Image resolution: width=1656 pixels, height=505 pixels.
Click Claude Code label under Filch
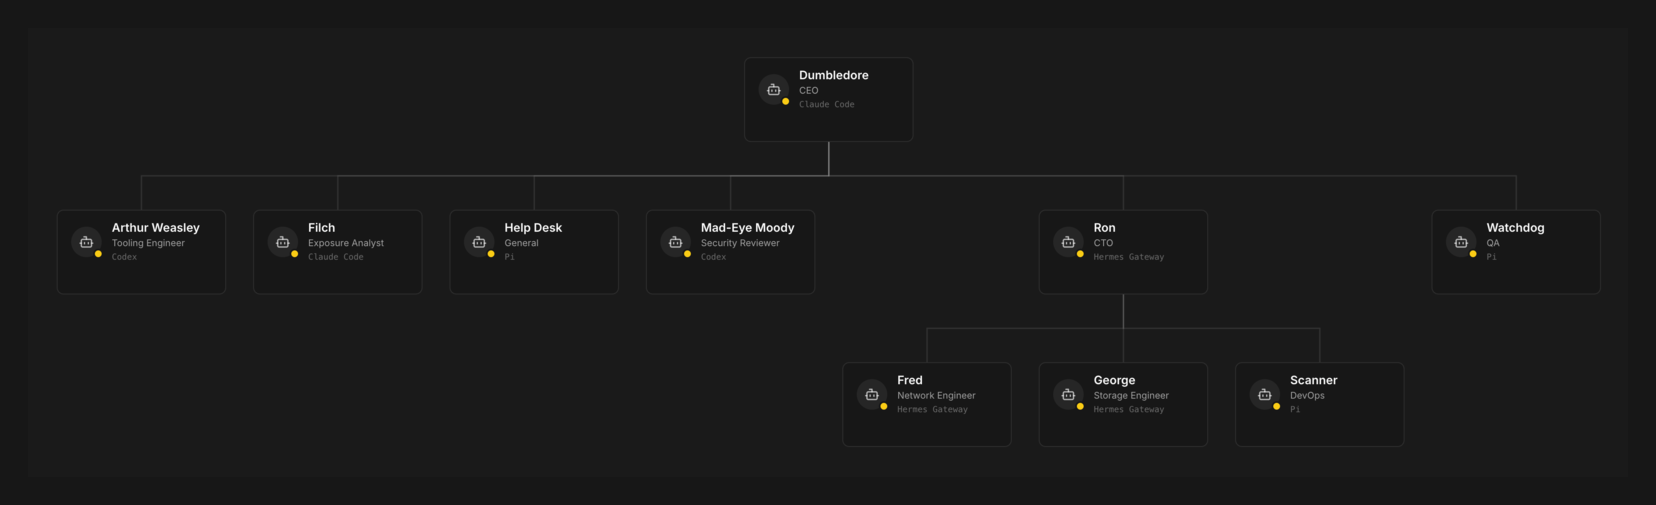click(336, 257)
